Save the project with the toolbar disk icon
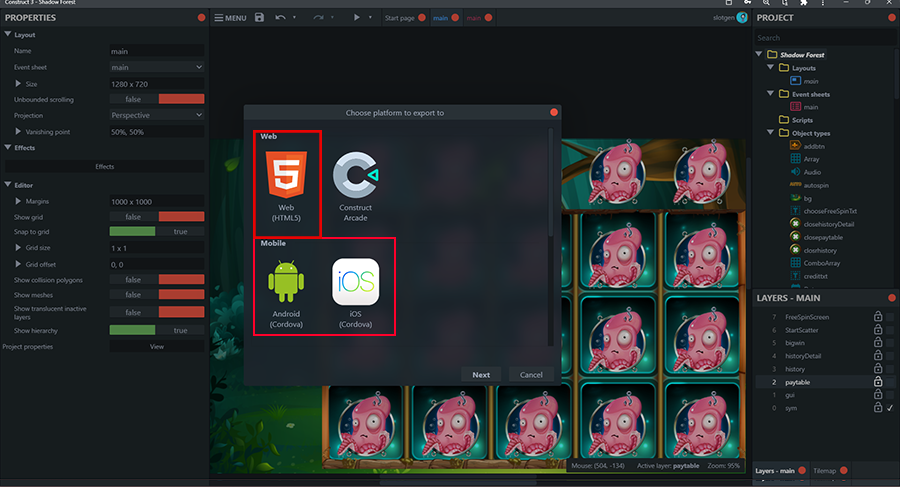Screen dimensions: 900x489 259,18
